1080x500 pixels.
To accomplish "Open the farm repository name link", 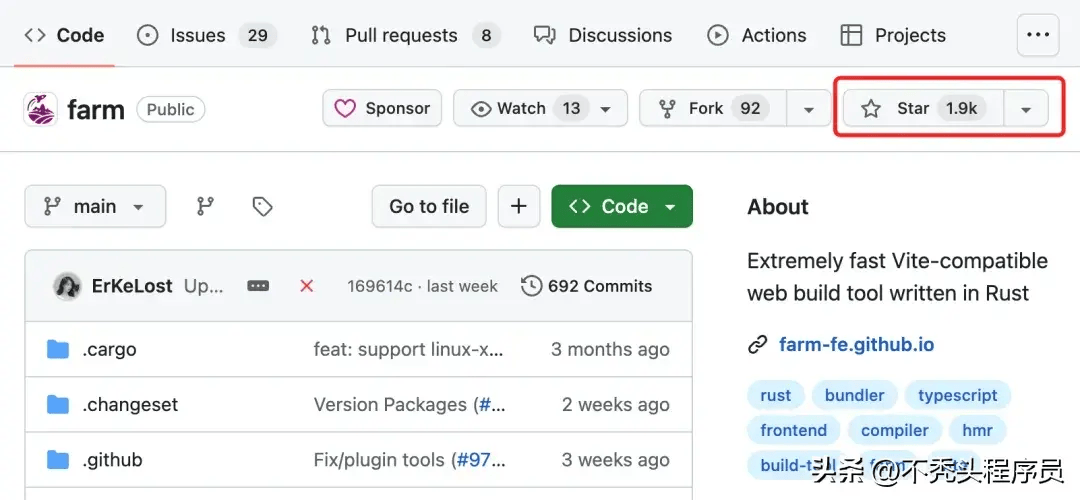I will pyautogui.click(x=96, y=110).
